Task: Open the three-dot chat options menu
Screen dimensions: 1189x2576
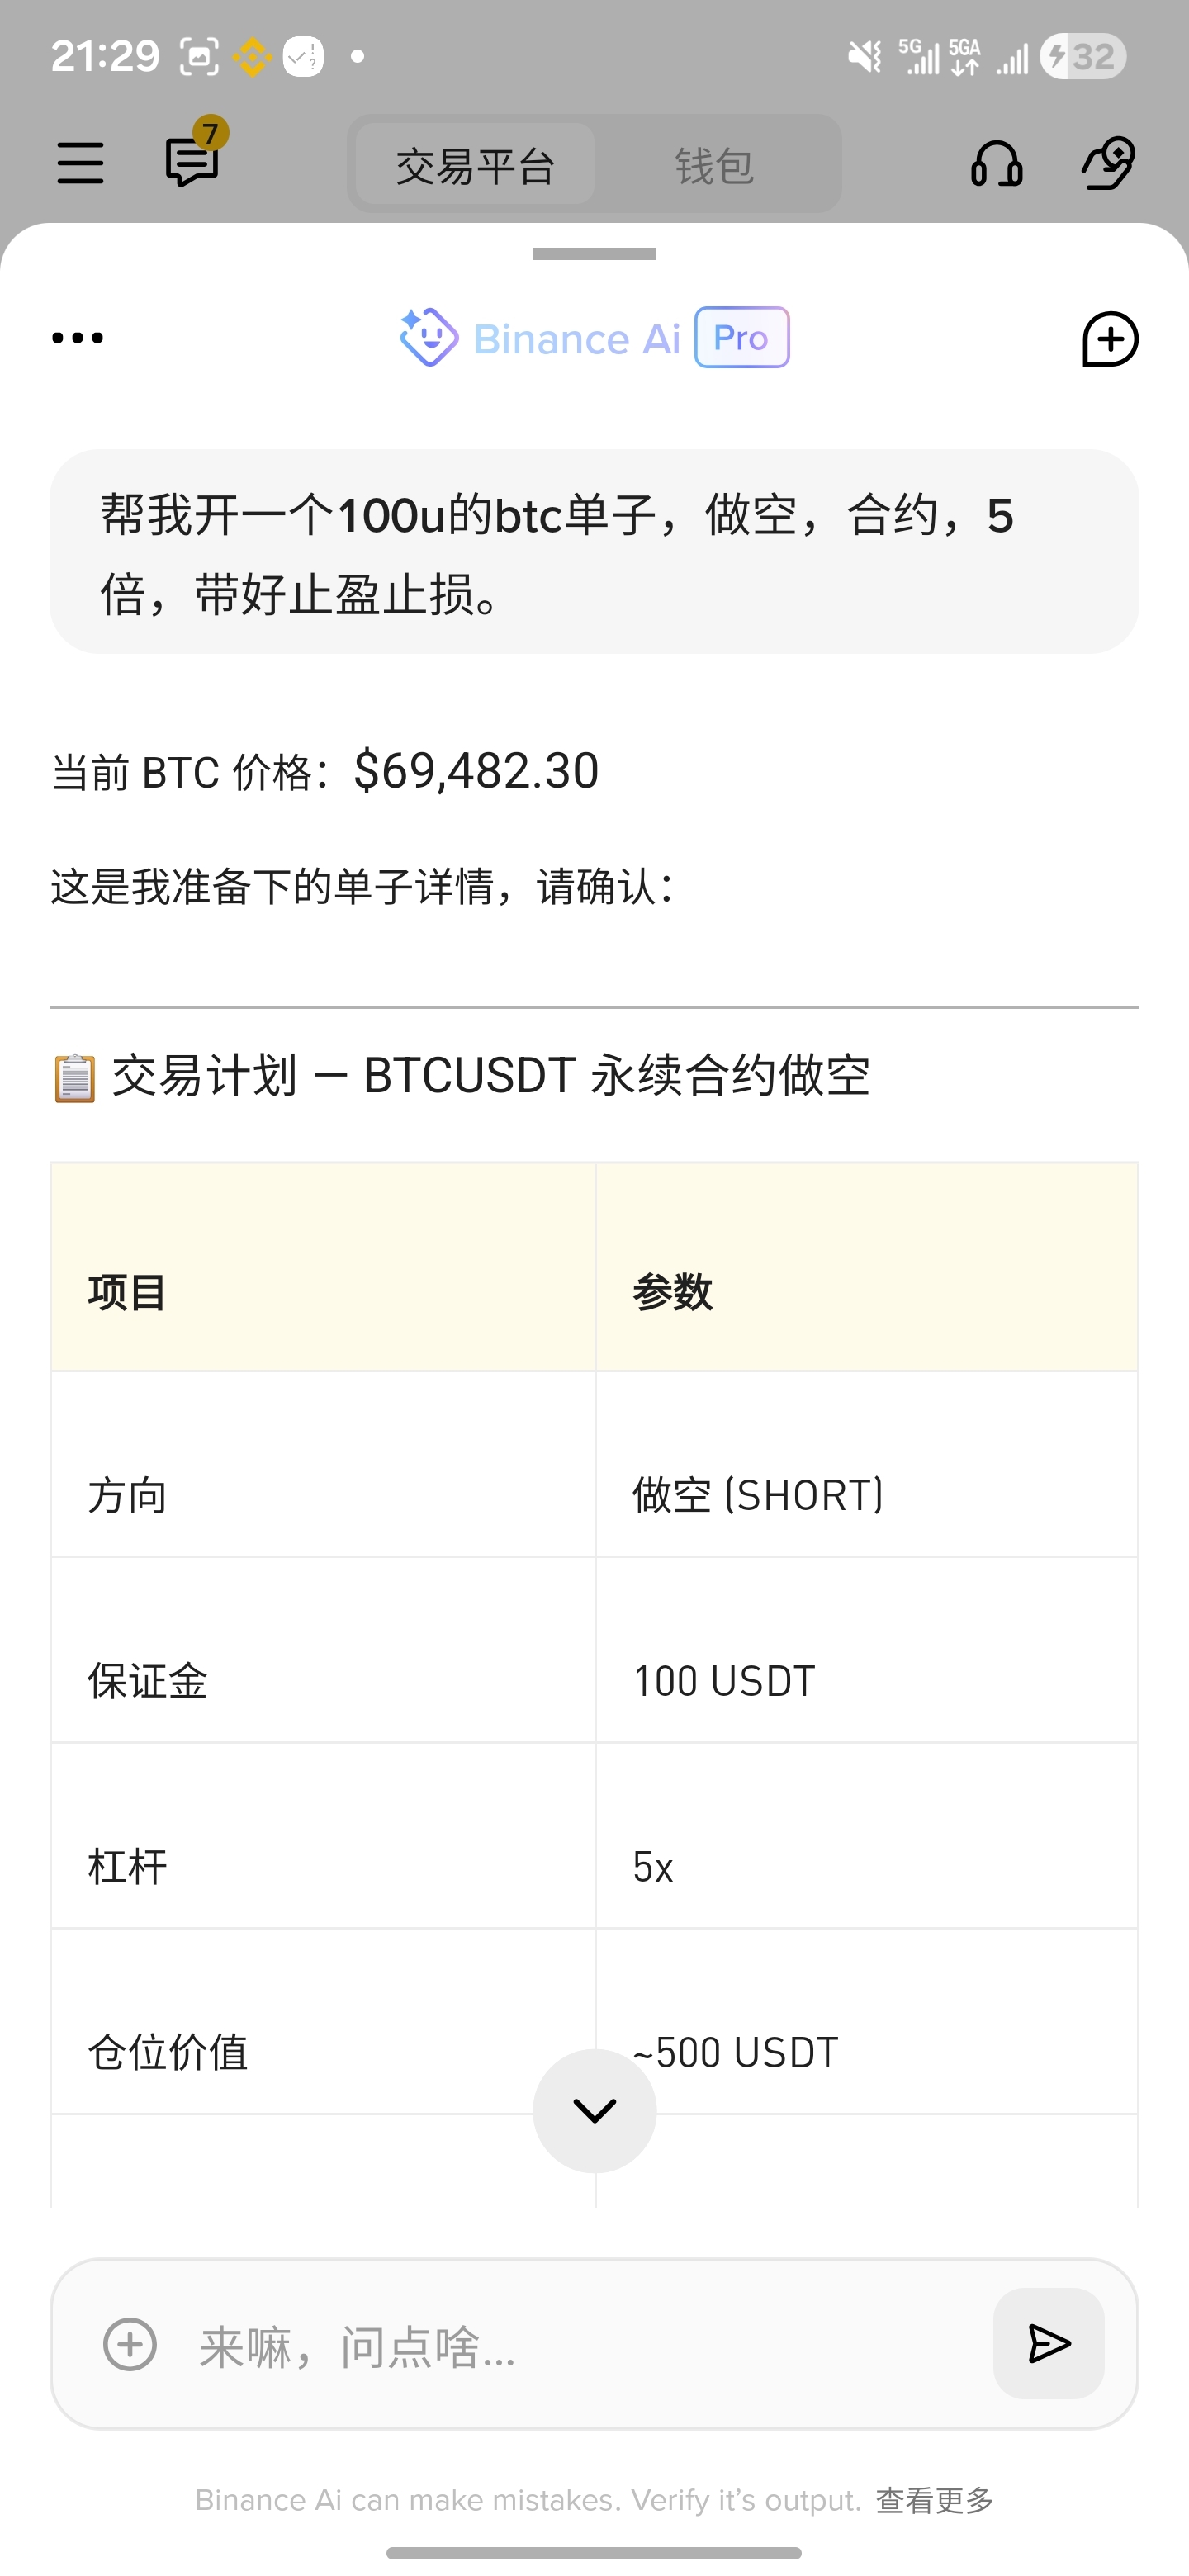Action: (77, 338)
